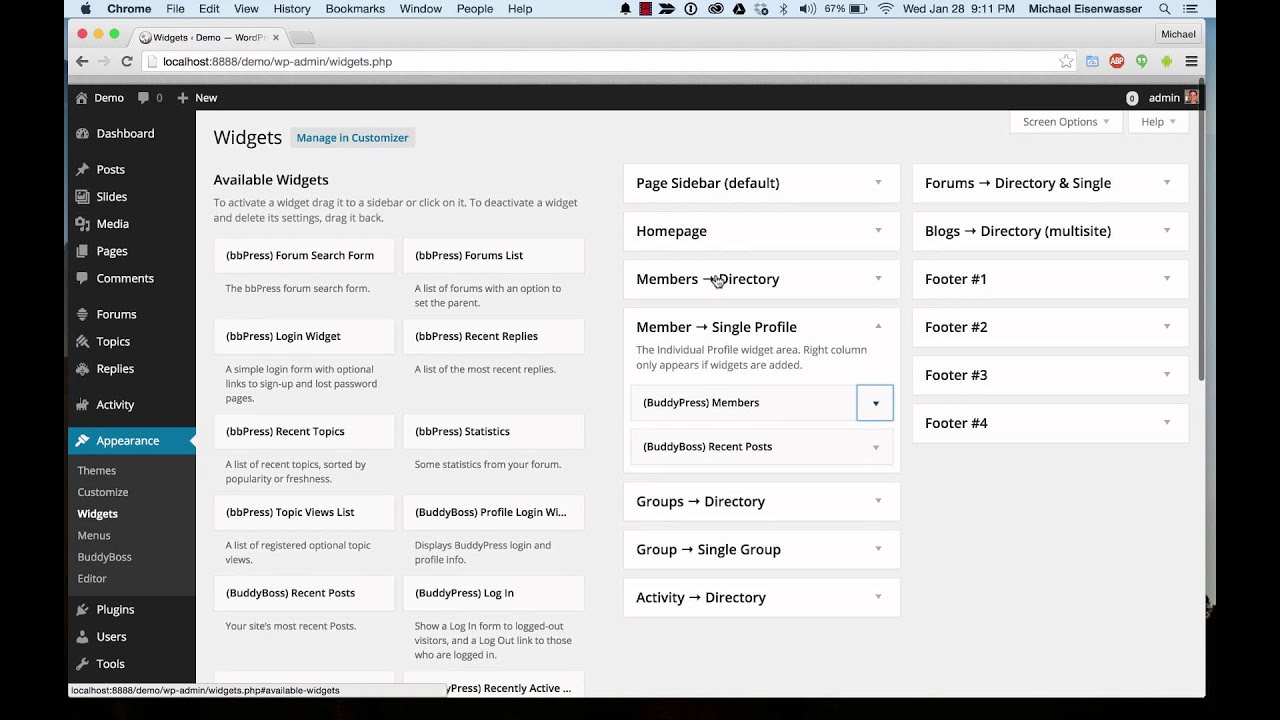
Task: Click the Appearance paintbrush icon
Action: [82, 440]
